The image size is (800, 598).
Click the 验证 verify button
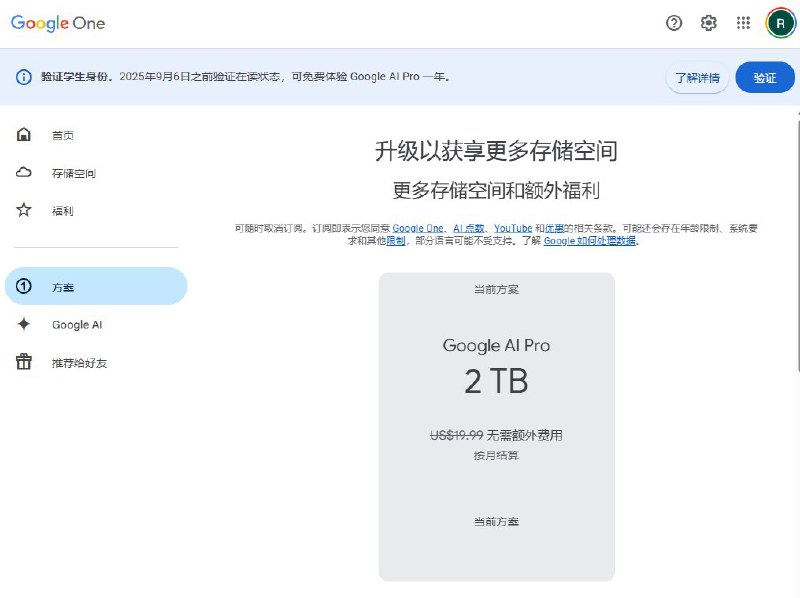[765, 76]
